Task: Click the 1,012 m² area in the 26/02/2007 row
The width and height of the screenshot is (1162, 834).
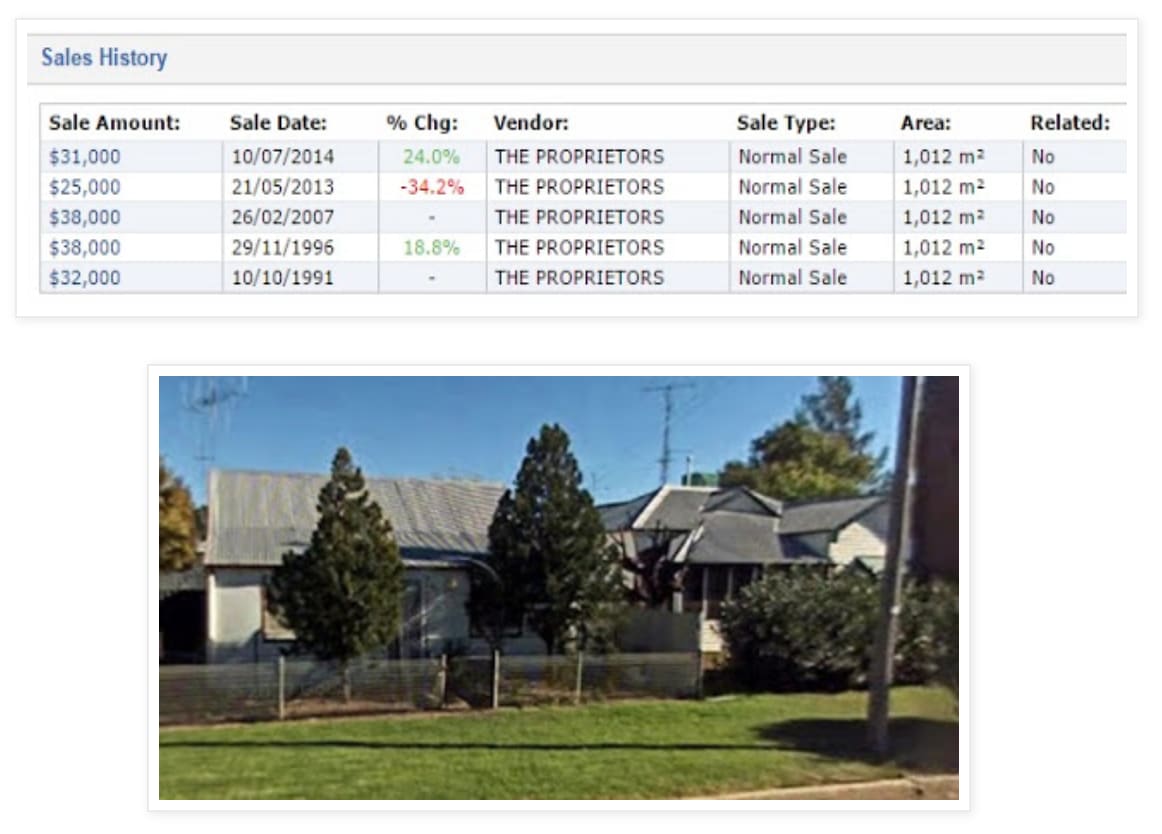Action: click(943, 218)
